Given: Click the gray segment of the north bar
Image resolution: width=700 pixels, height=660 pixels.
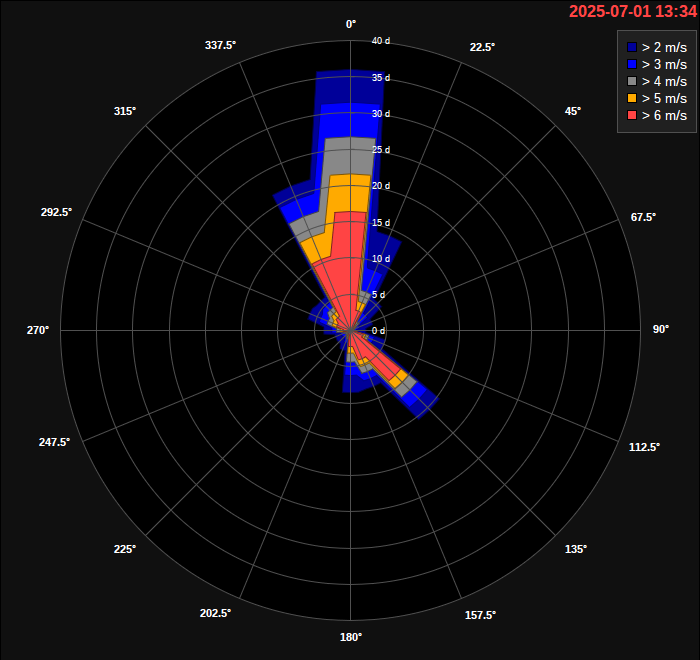Looking at the screenshot, I should coord(350,156).
